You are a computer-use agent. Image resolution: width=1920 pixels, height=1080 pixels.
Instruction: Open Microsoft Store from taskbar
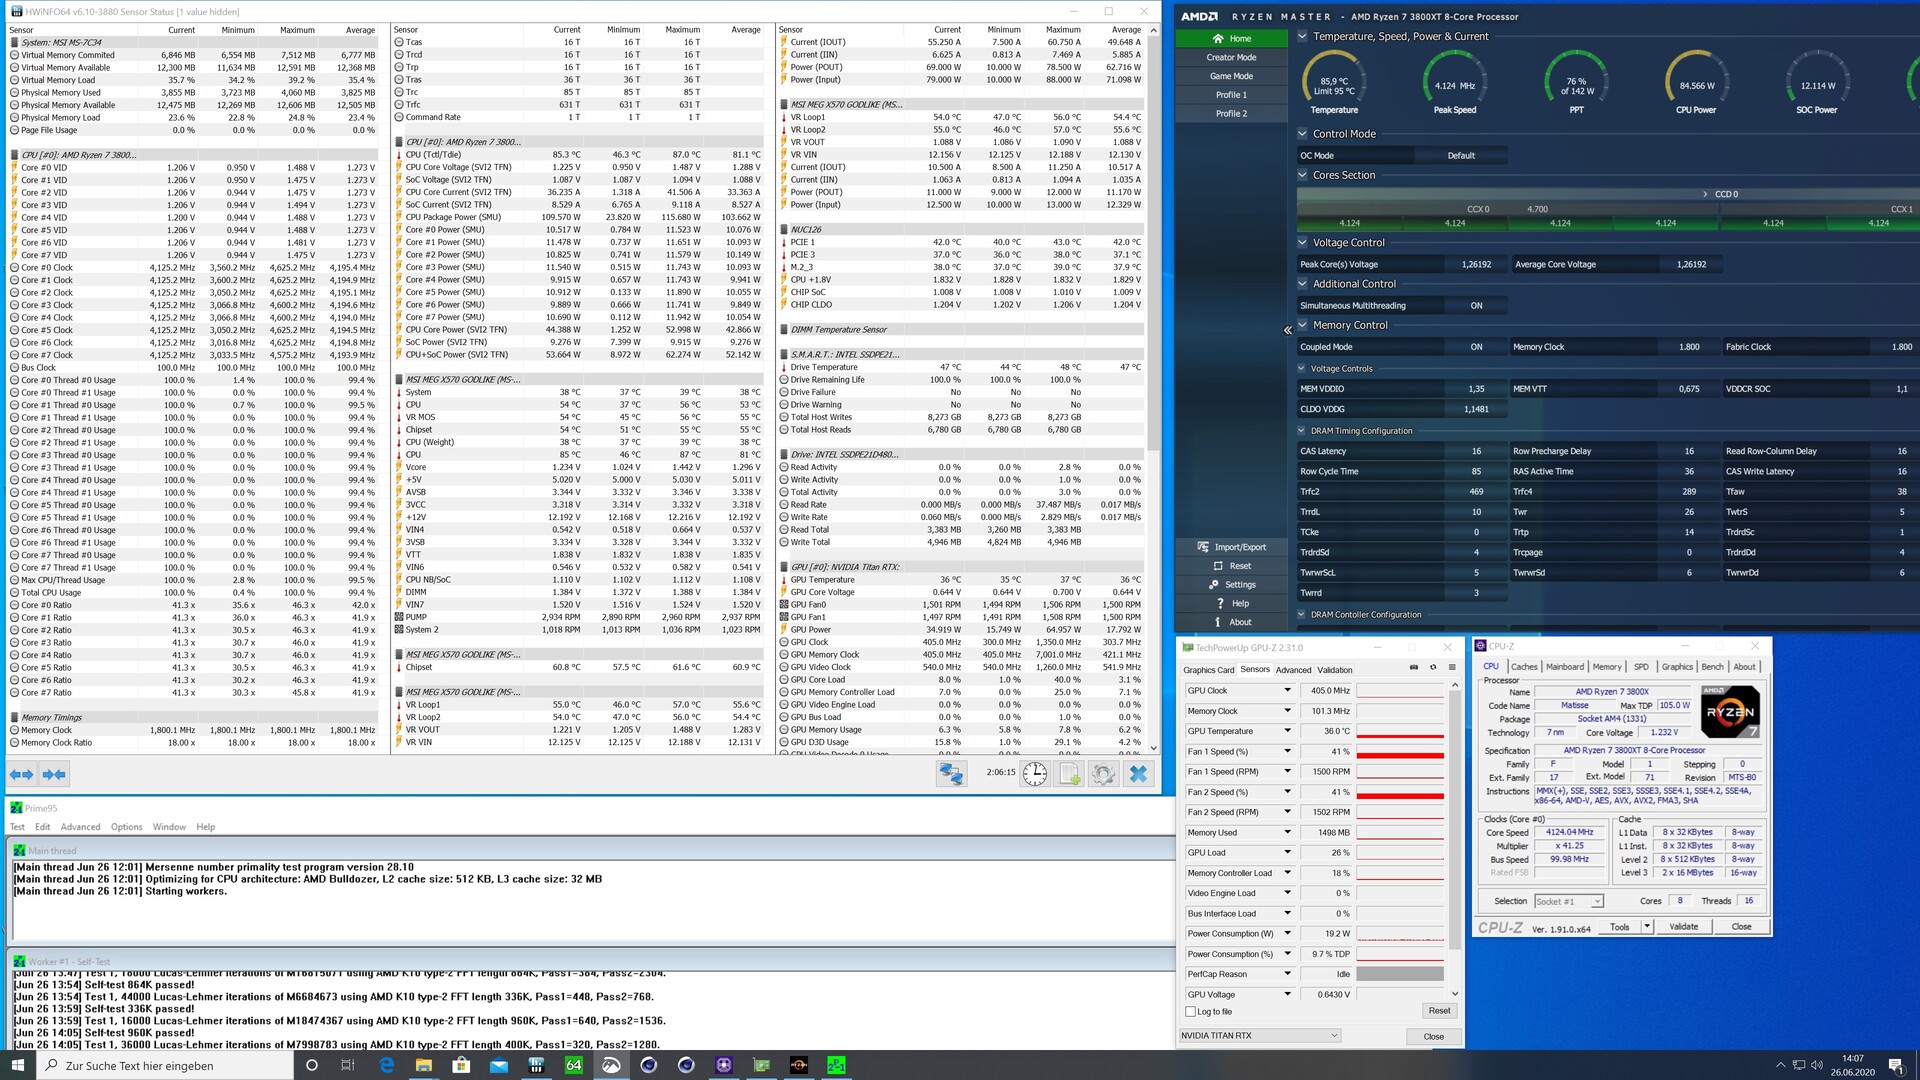[461, 1065]
